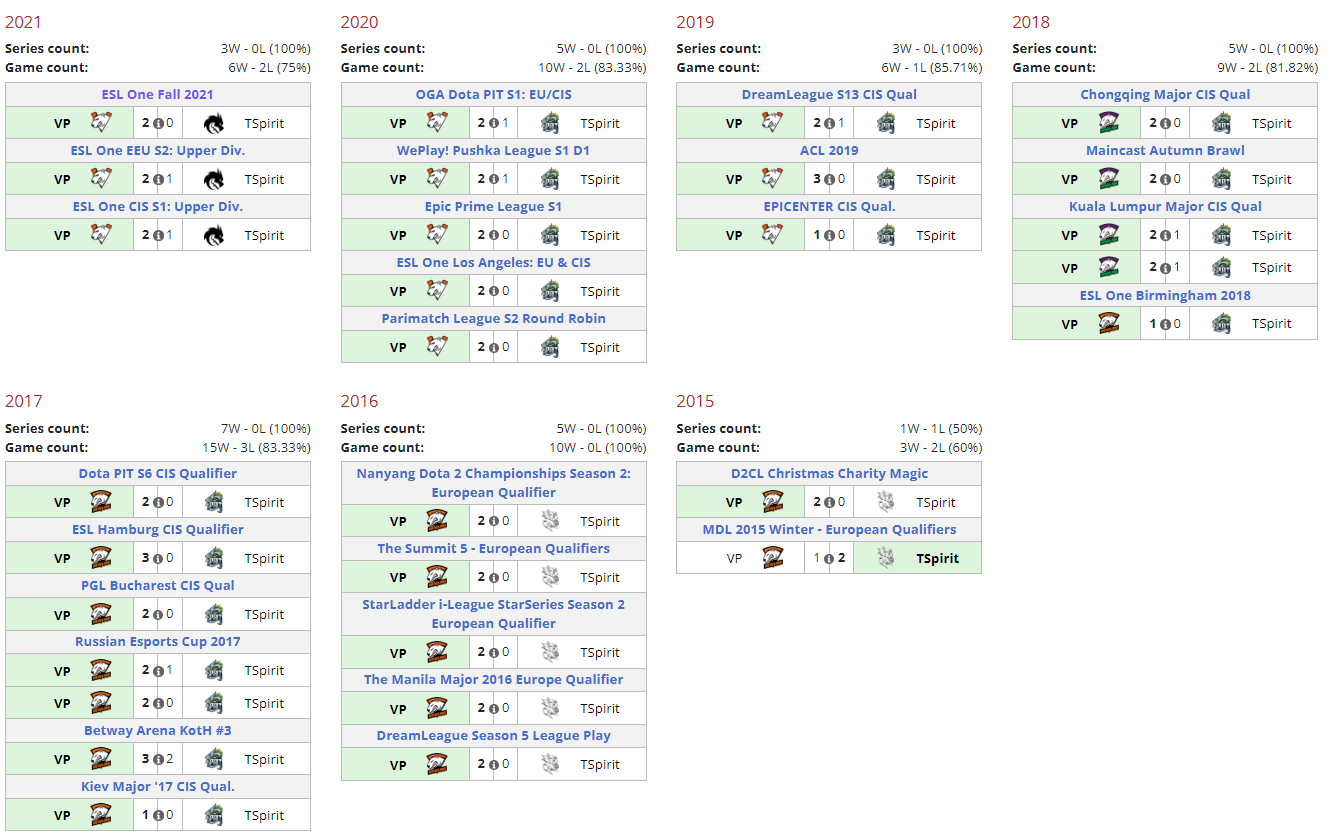This screenshot has width=1339, height=833.
Task: Show match details icon for Betway Arena KotH #3
Action: coord(158,759)
